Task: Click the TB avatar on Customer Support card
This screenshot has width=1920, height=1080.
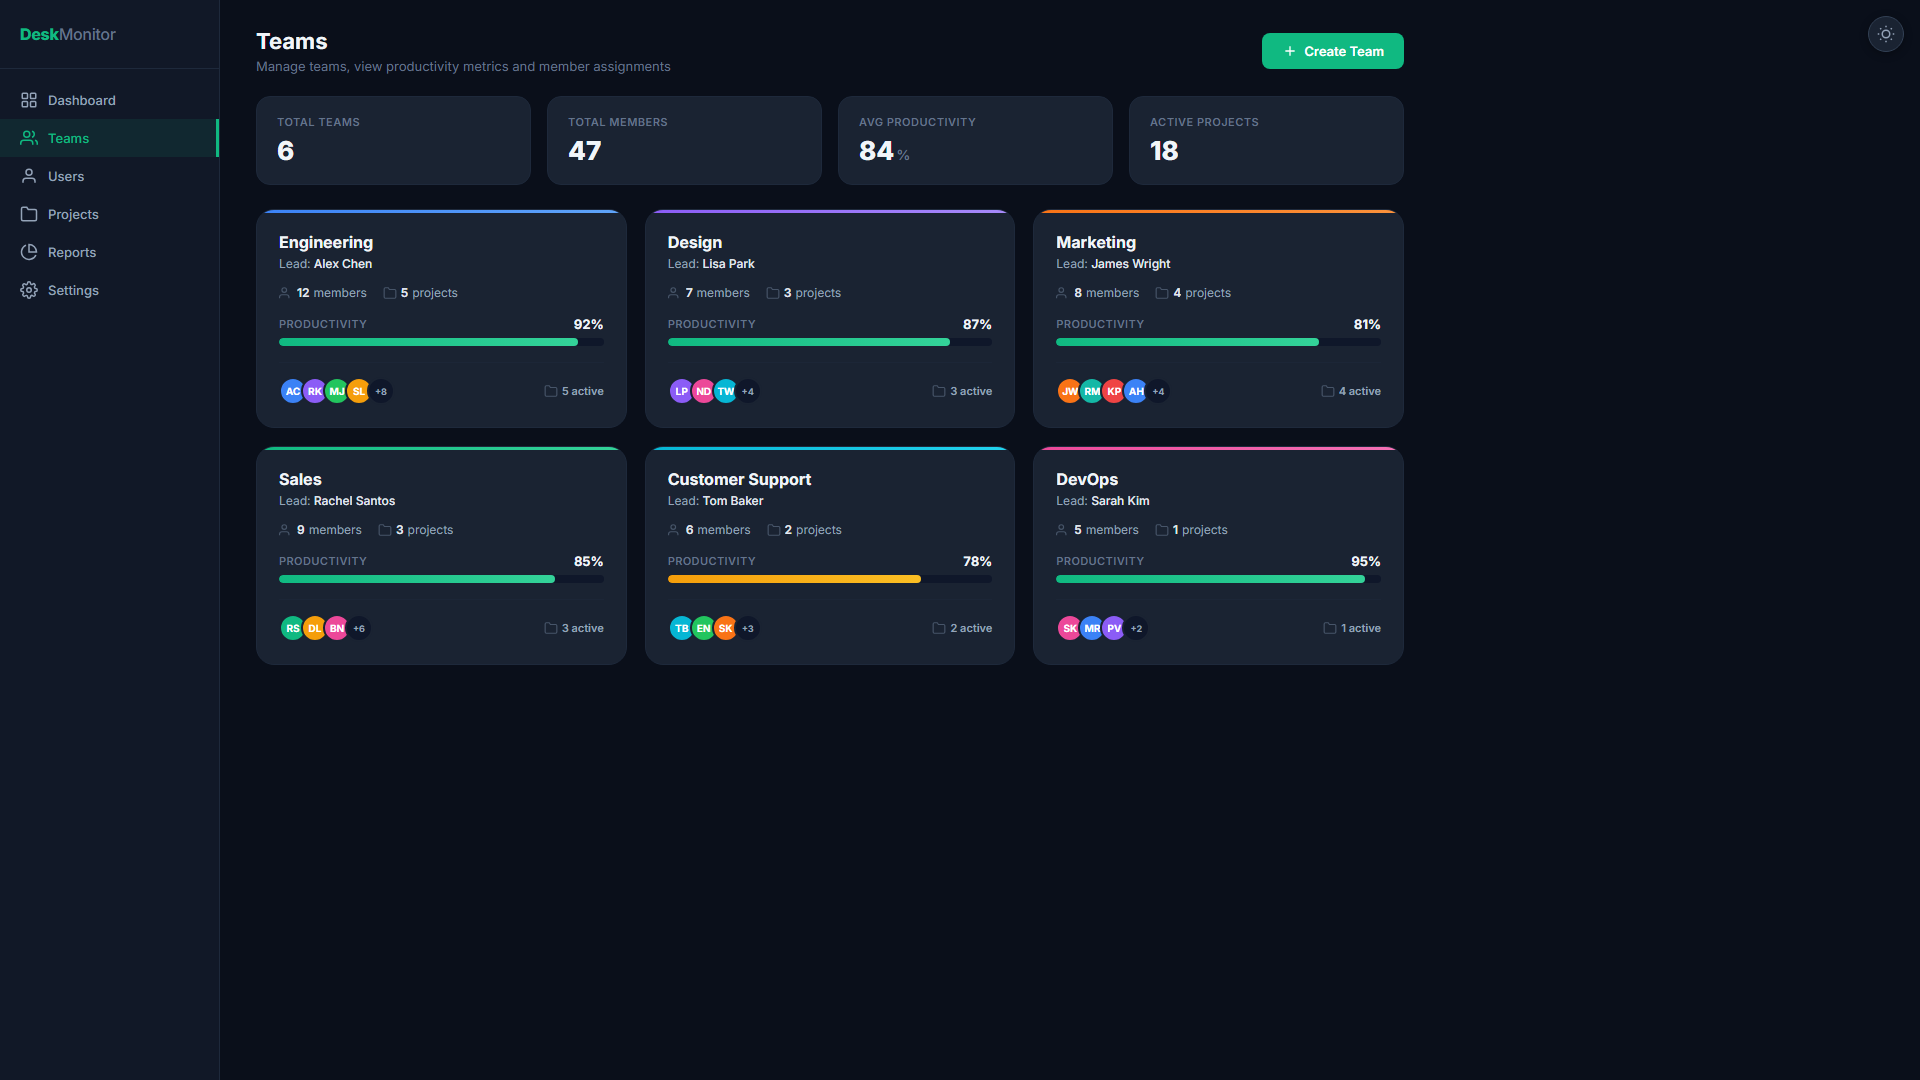Action: coord(681,628)
